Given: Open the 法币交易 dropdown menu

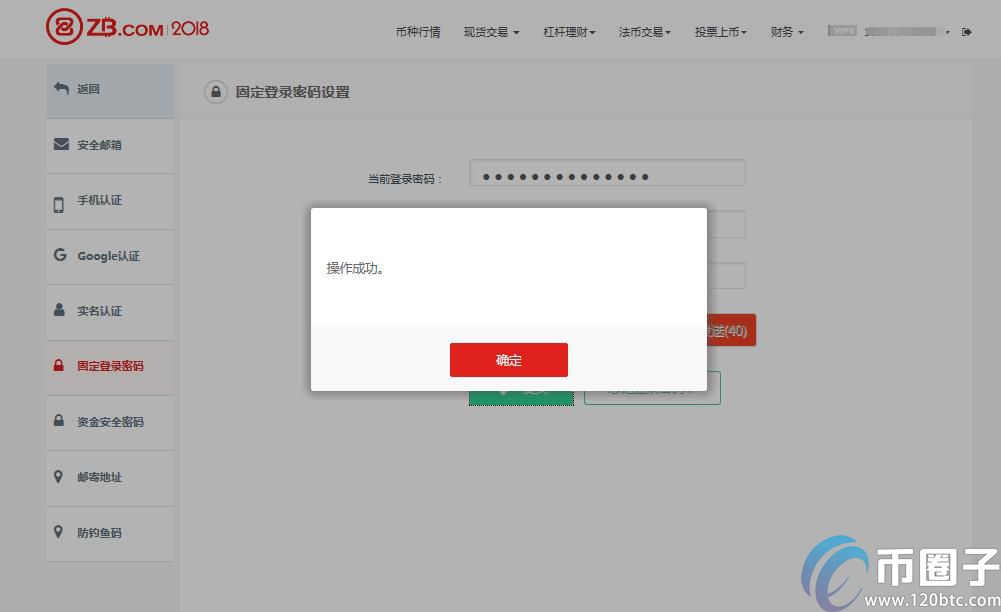Looking at the screenshot, I should (645, 32).
